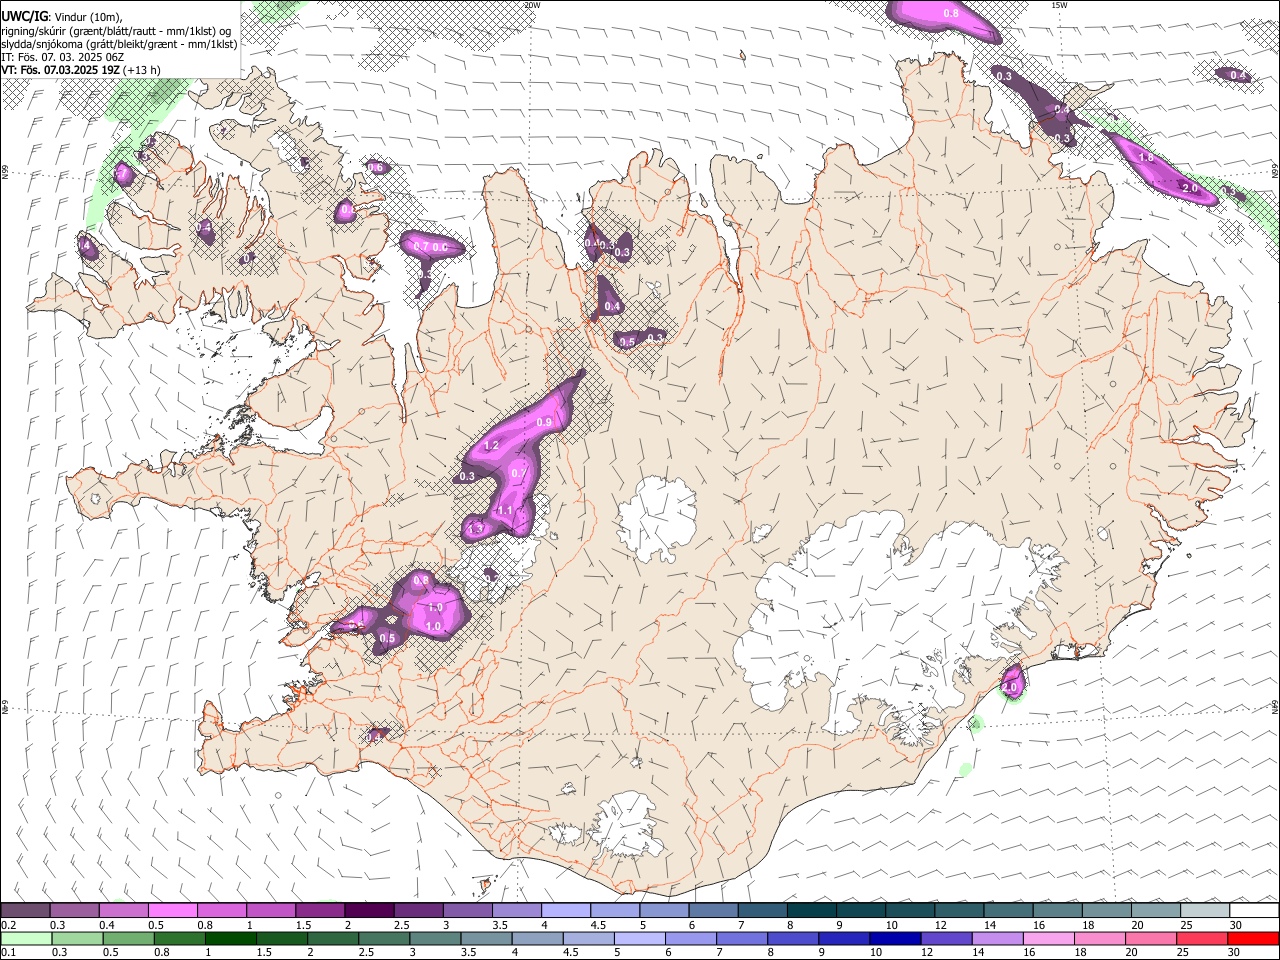Pick deep blue 10 swatch in rain legend
This screenshot has height=960, width=1280.
pyautogui.click(x=894, y=938)
